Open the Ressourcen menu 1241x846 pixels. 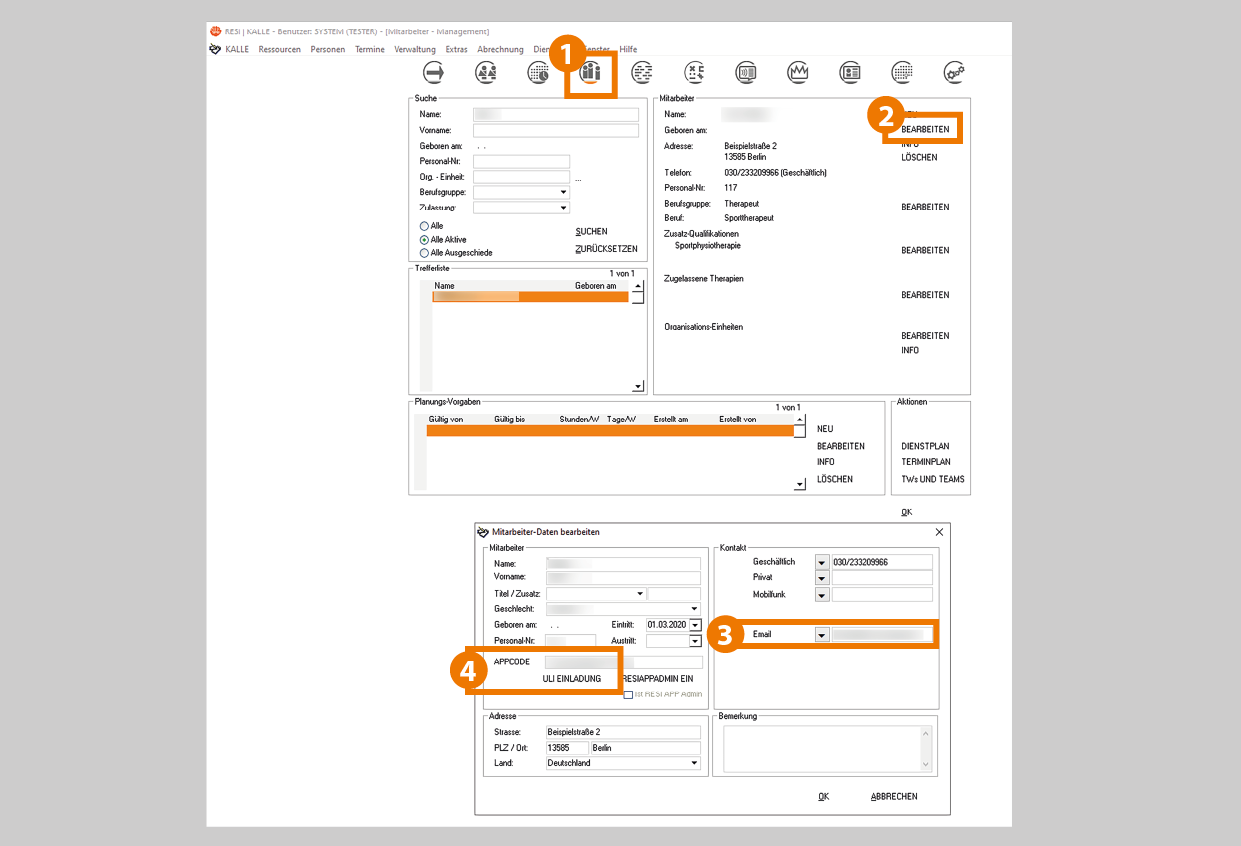[x=279, y=49]
